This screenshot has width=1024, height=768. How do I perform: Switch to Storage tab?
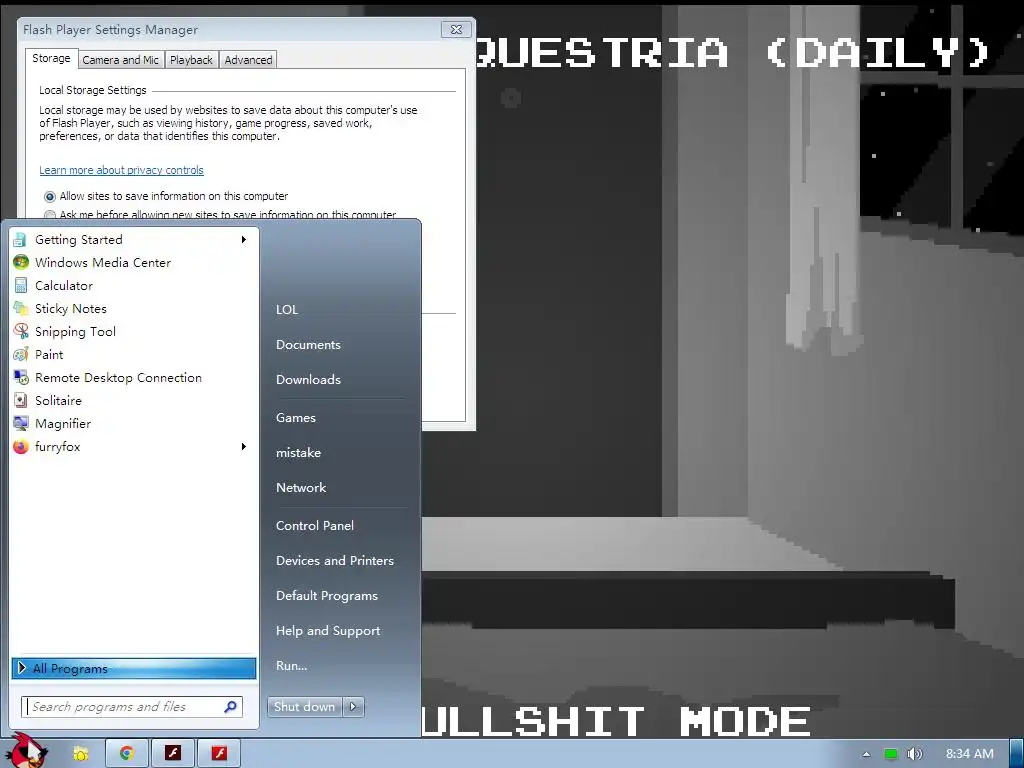pyautogui.click(x=51, y=58)
